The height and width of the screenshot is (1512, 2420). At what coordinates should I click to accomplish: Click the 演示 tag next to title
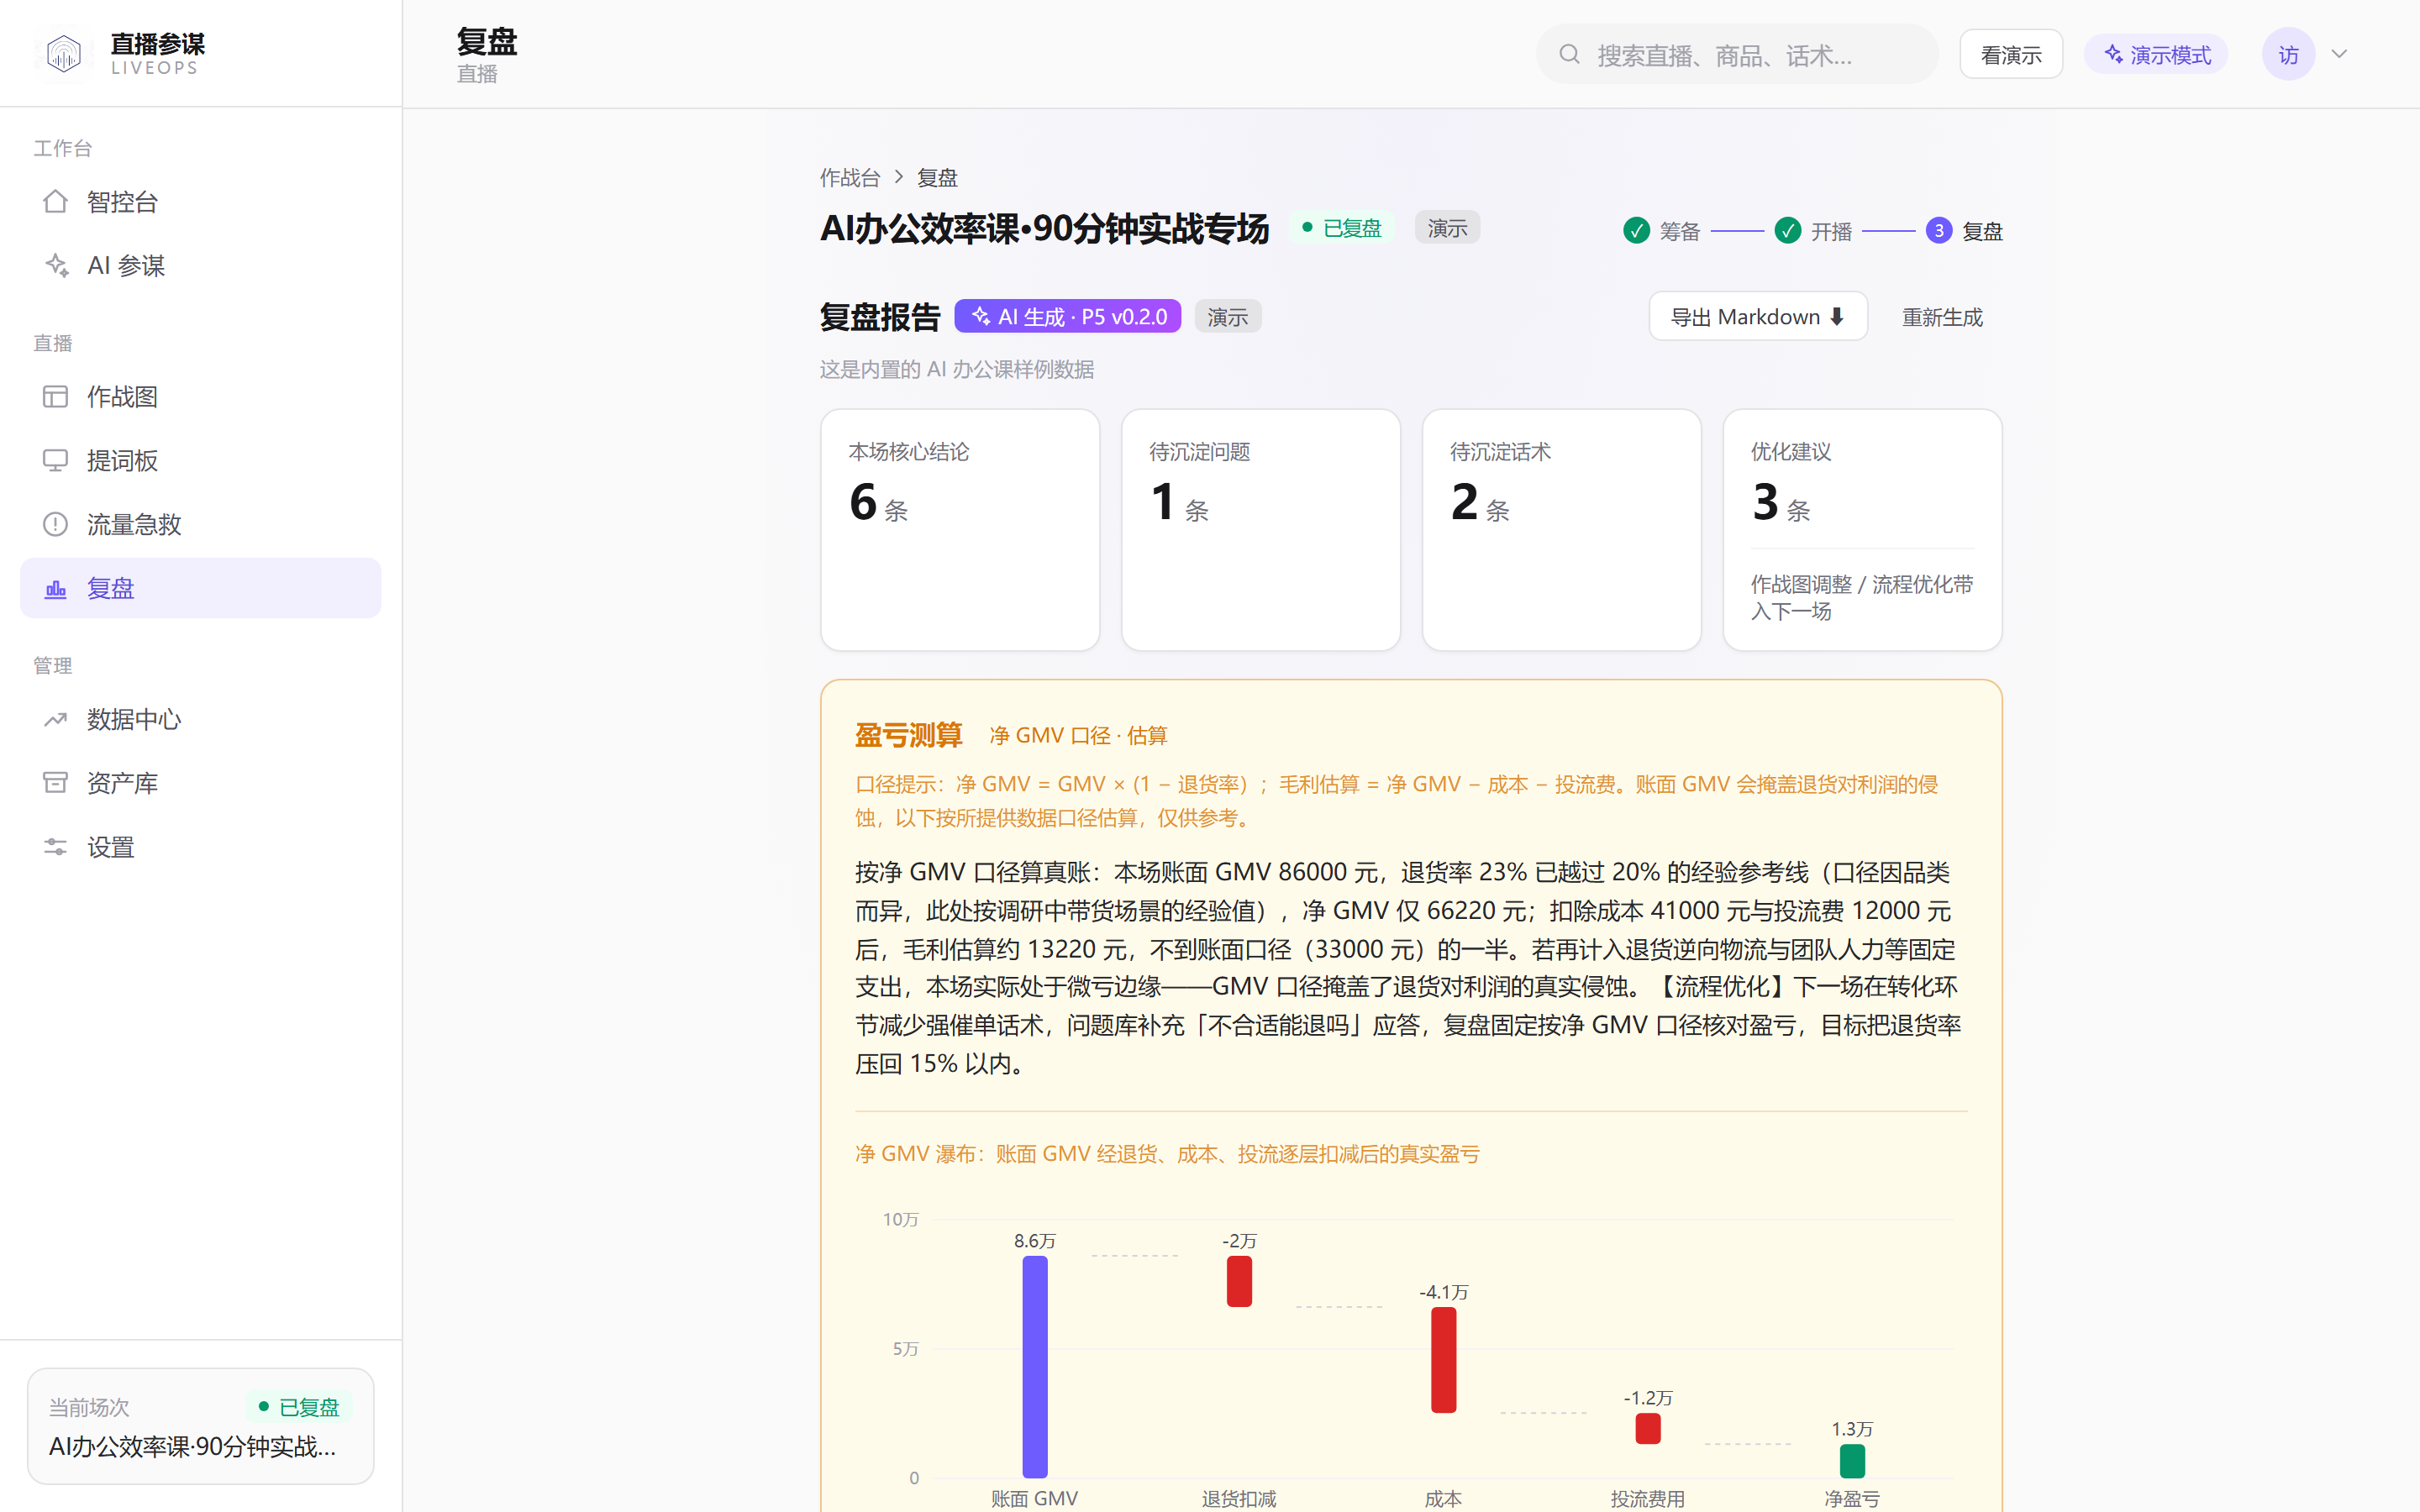[1447, 228]
